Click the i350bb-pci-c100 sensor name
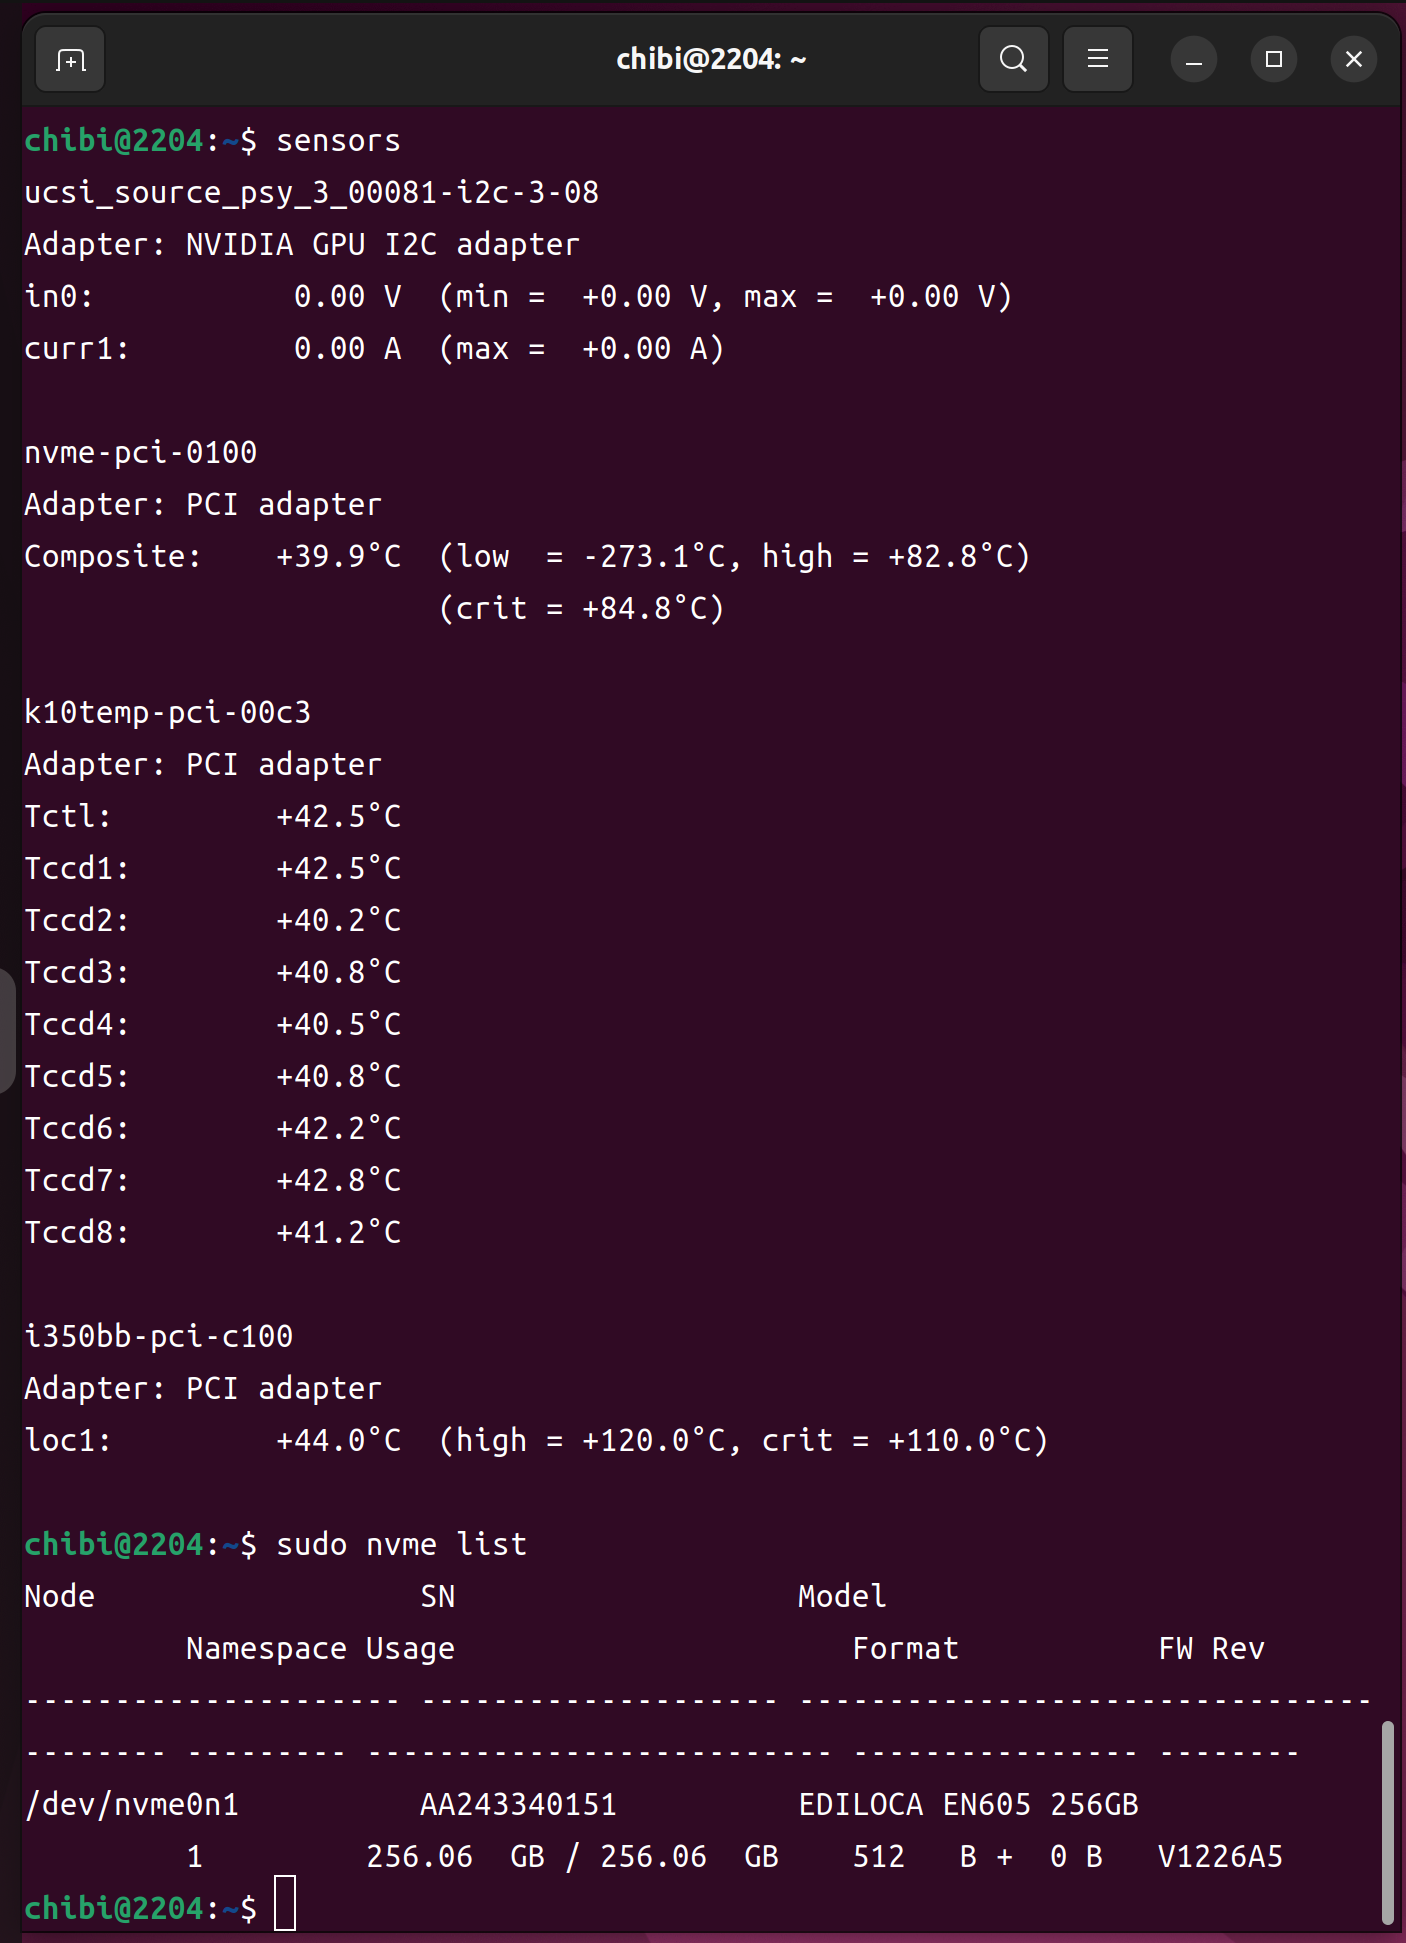 click(158, 1337)
